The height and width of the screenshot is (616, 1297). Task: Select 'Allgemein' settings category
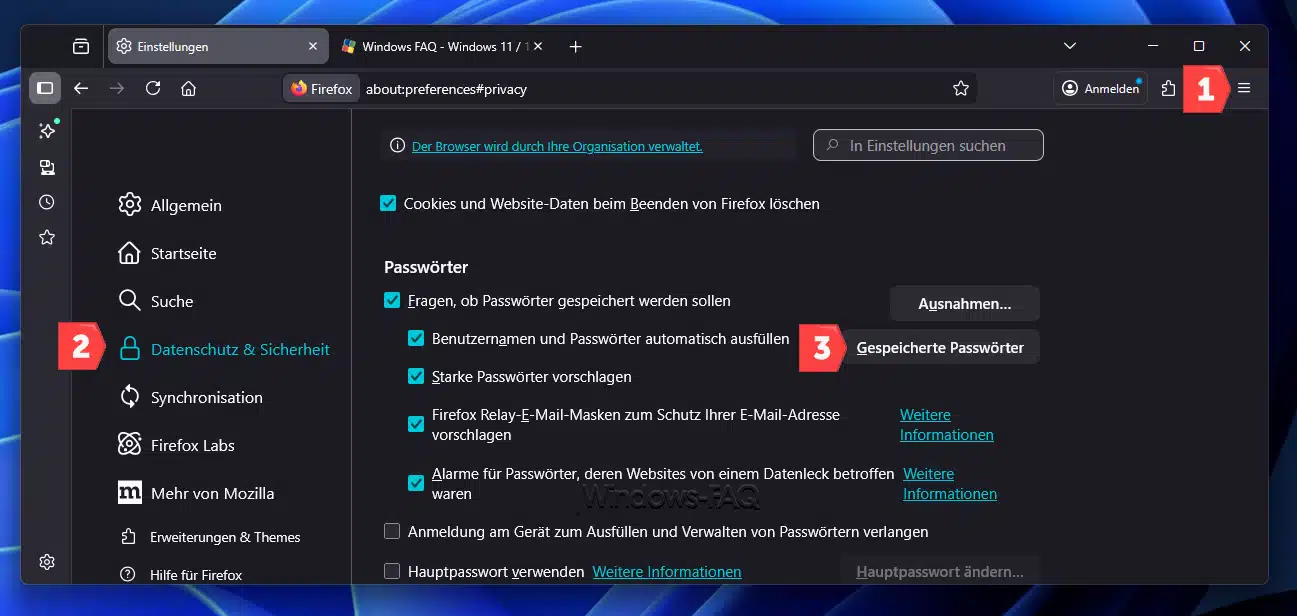[185, 205]
